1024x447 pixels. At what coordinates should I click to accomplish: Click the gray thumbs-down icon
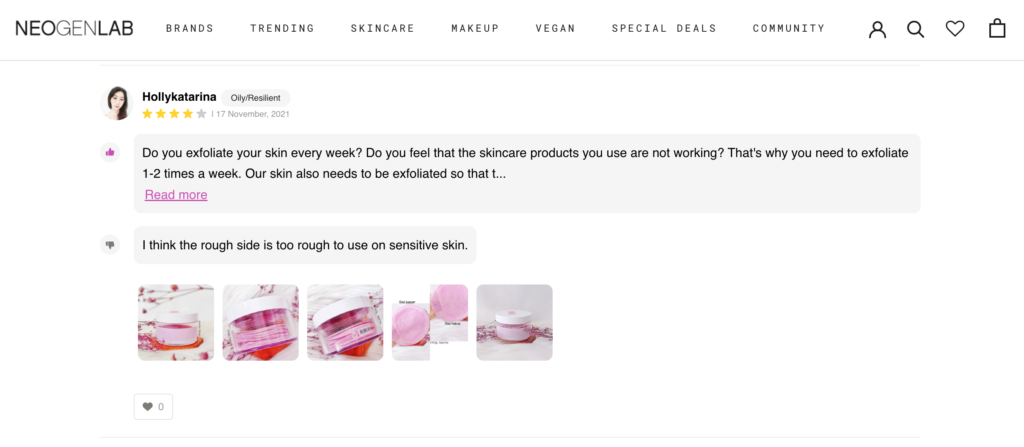110,244
